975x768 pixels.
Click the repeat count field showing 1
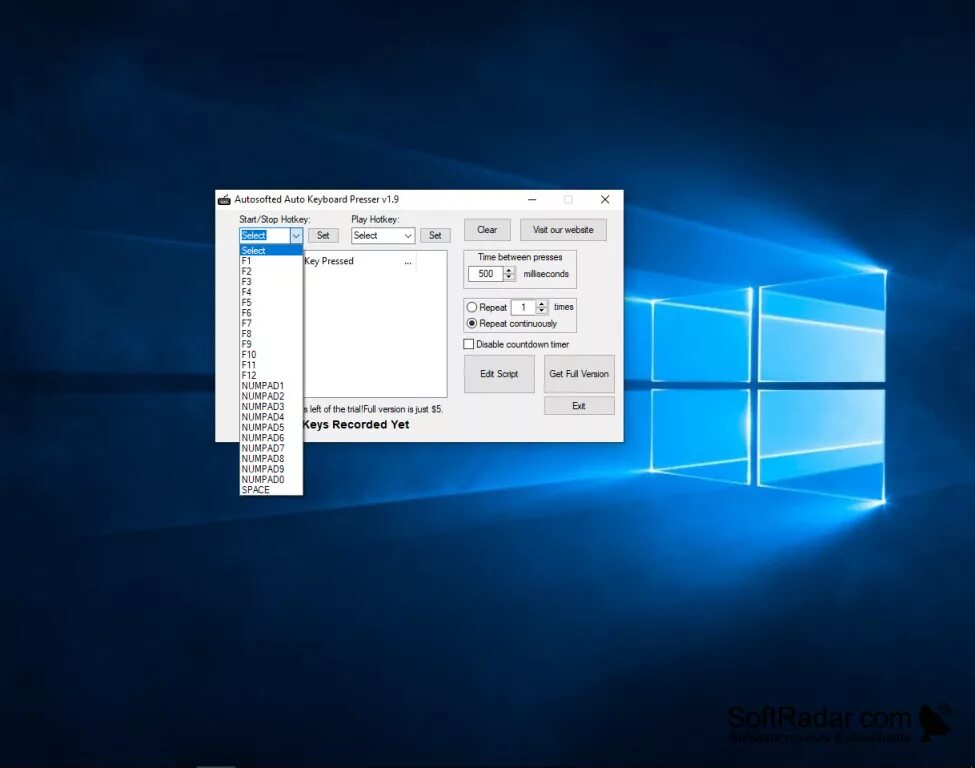click(x=524, y=307)
